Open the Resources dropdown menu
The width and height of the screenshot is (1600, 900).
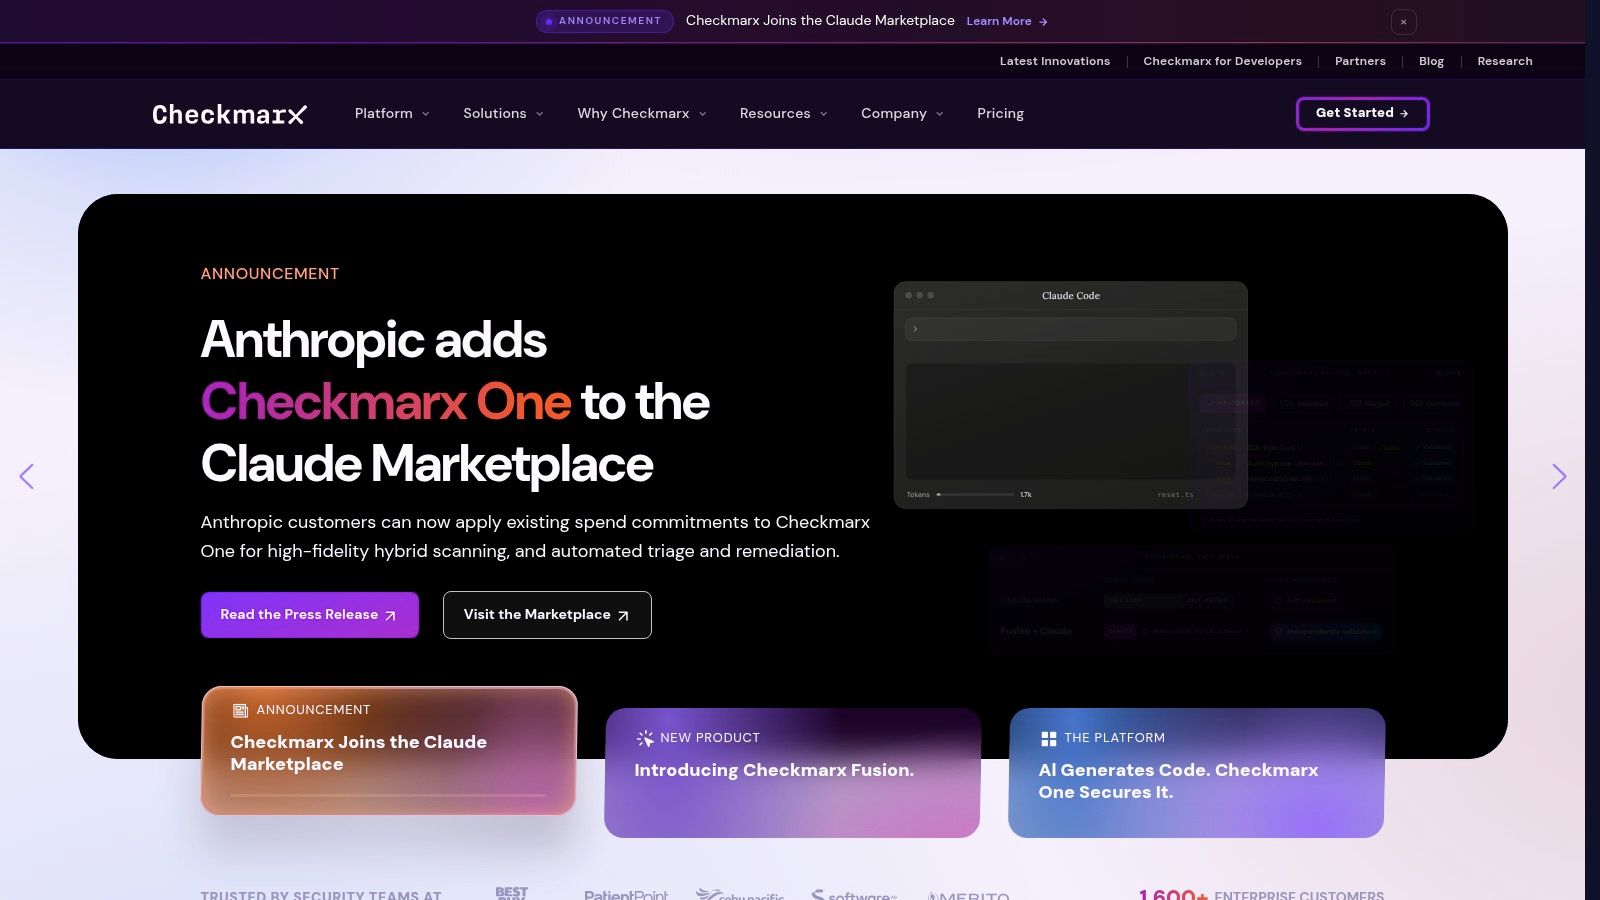tap(784, 113)
